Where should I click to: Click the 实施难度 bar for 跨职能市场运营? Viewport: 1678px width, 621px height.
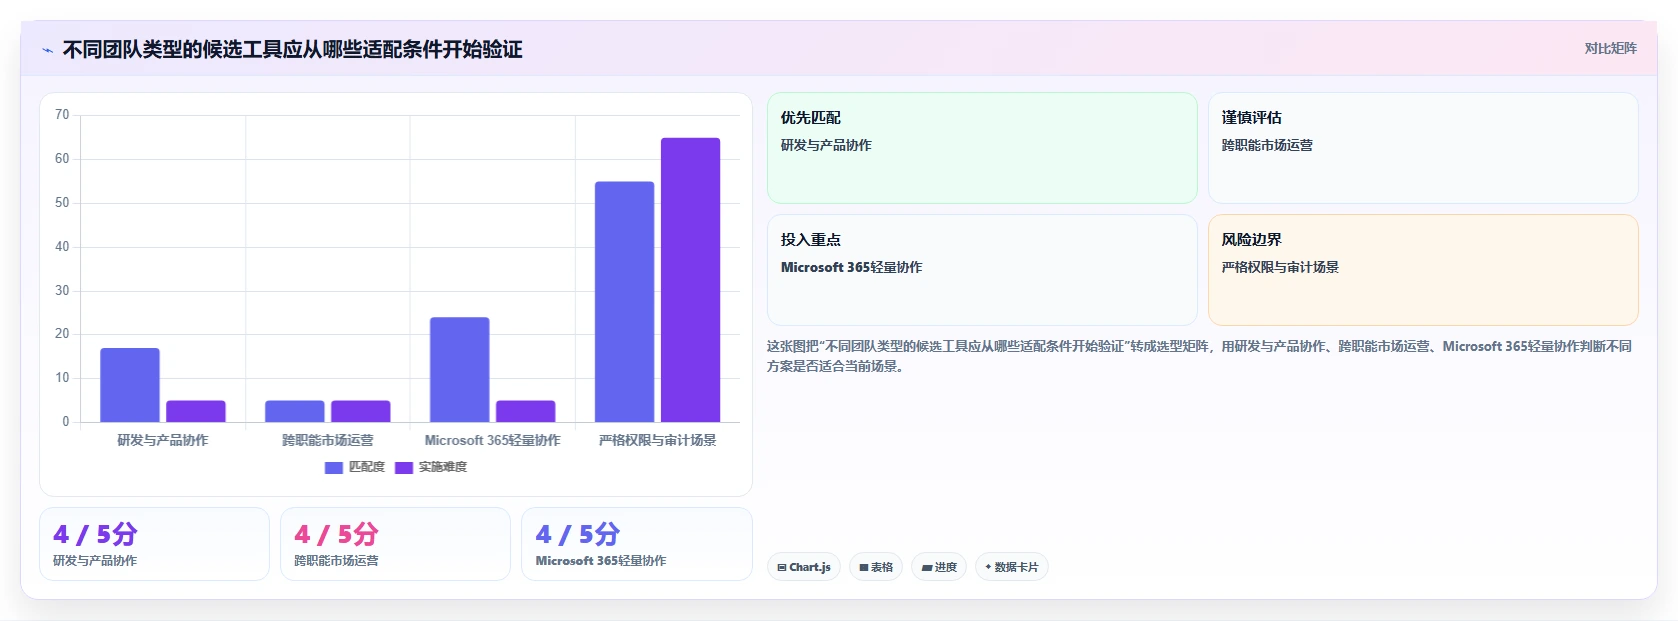click(361, 411)
